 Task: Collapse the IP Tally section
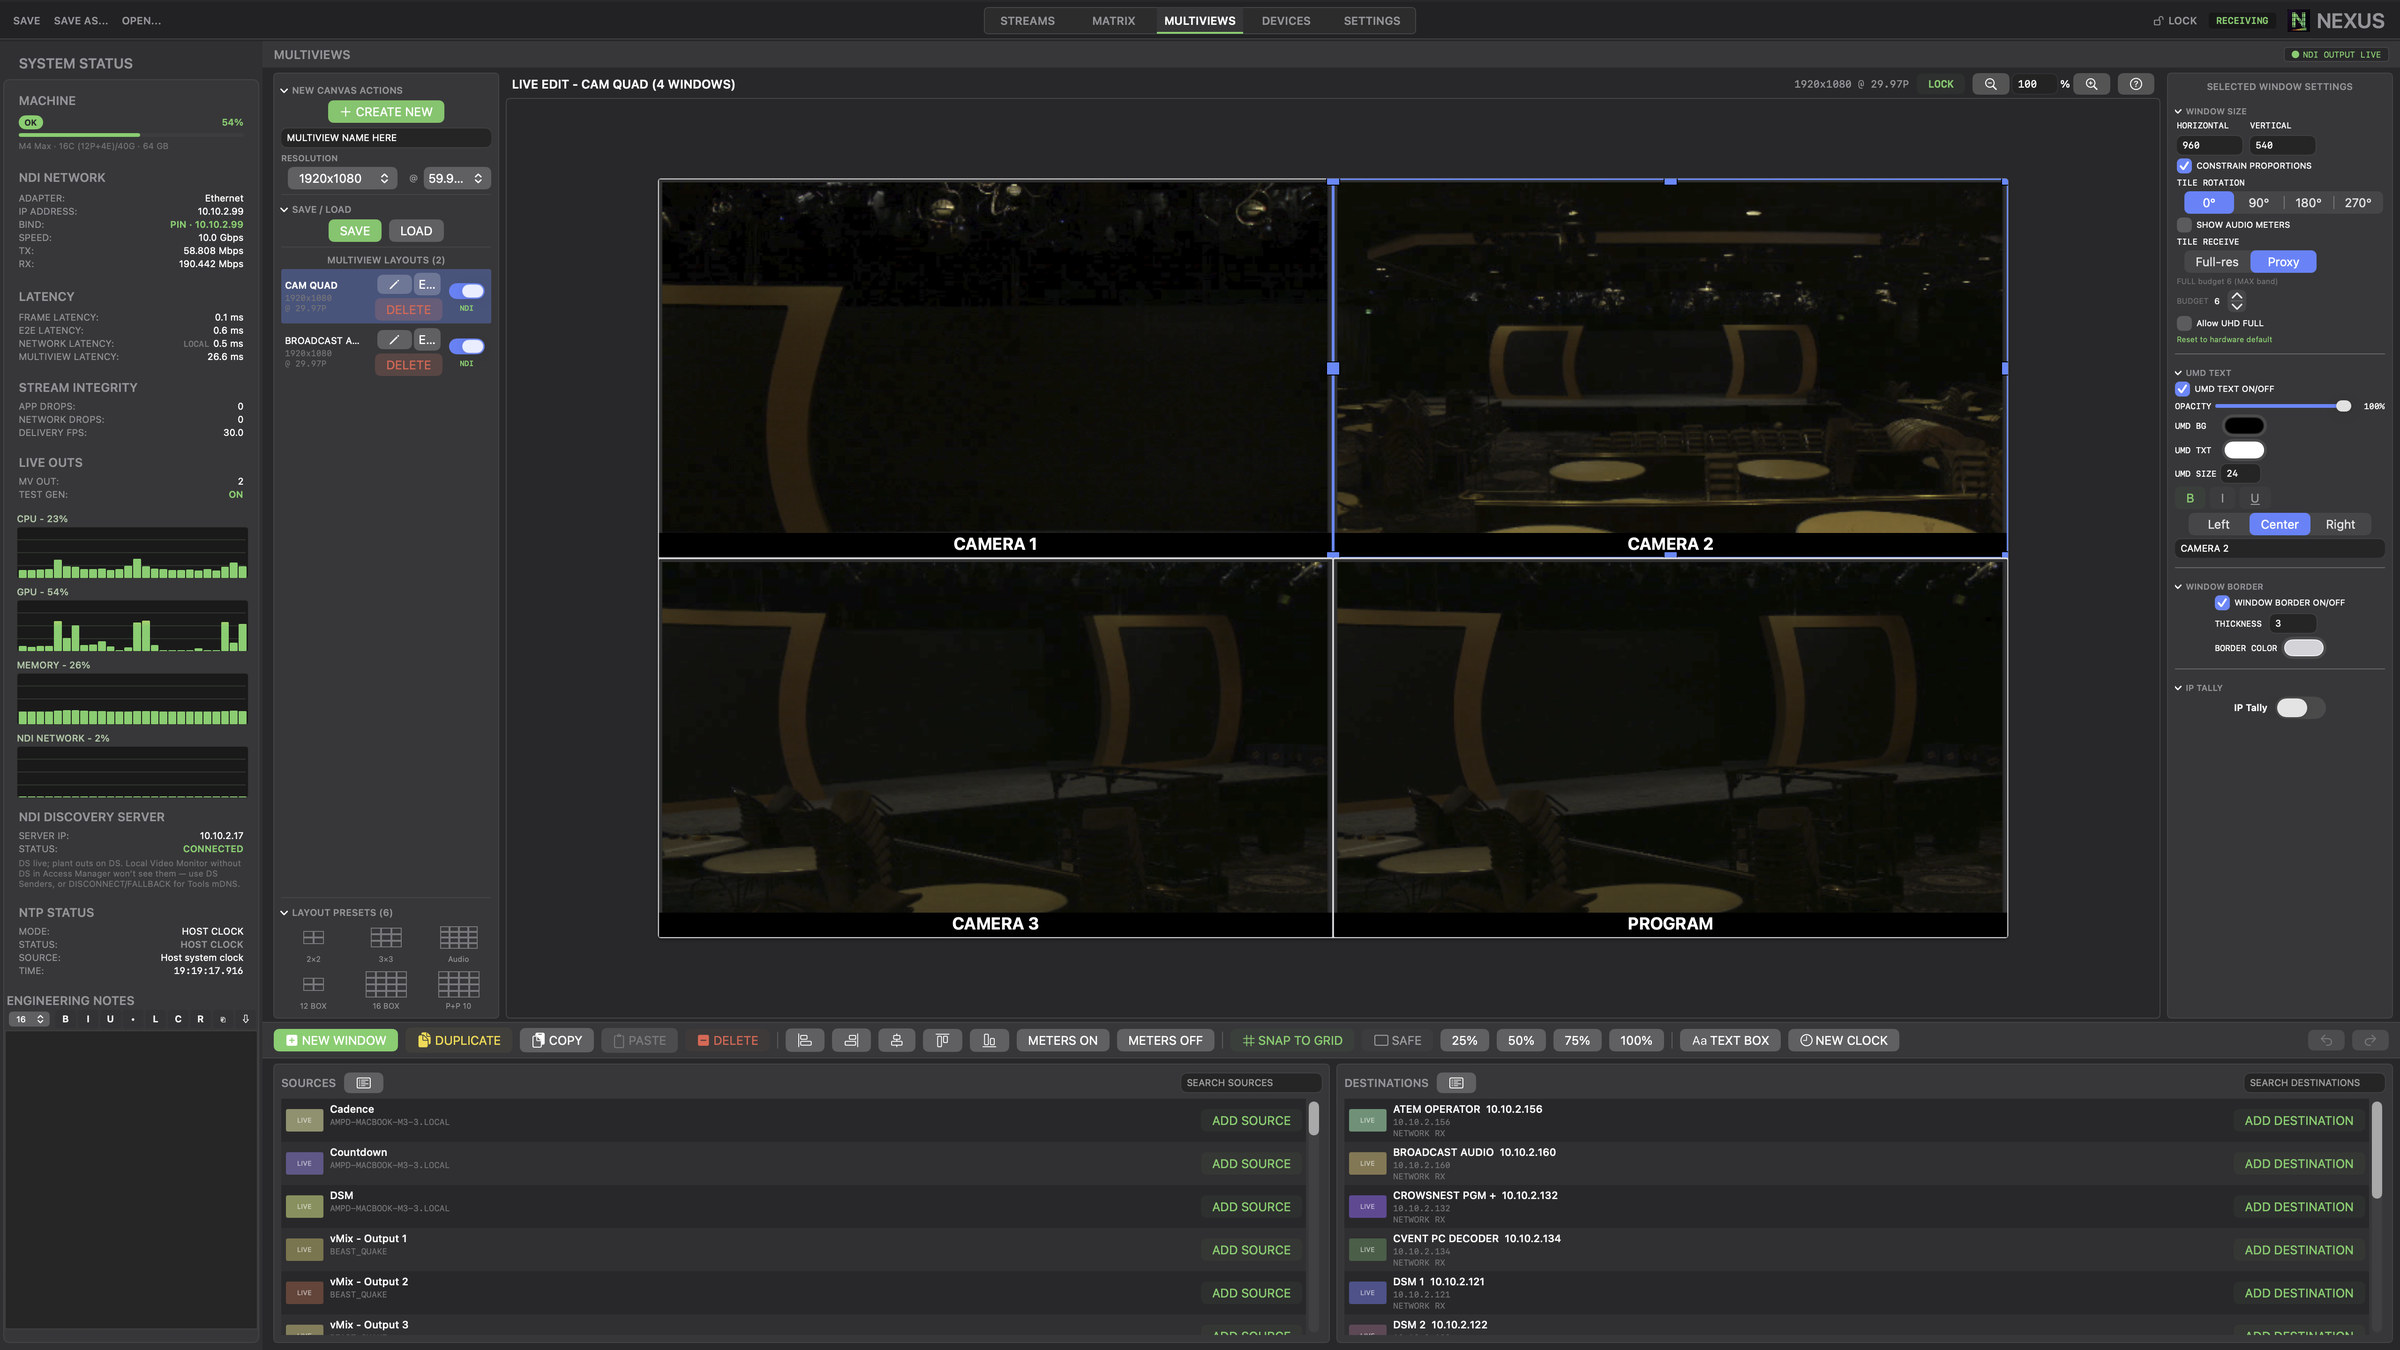pyautogui.click(x=2178, y=688)
